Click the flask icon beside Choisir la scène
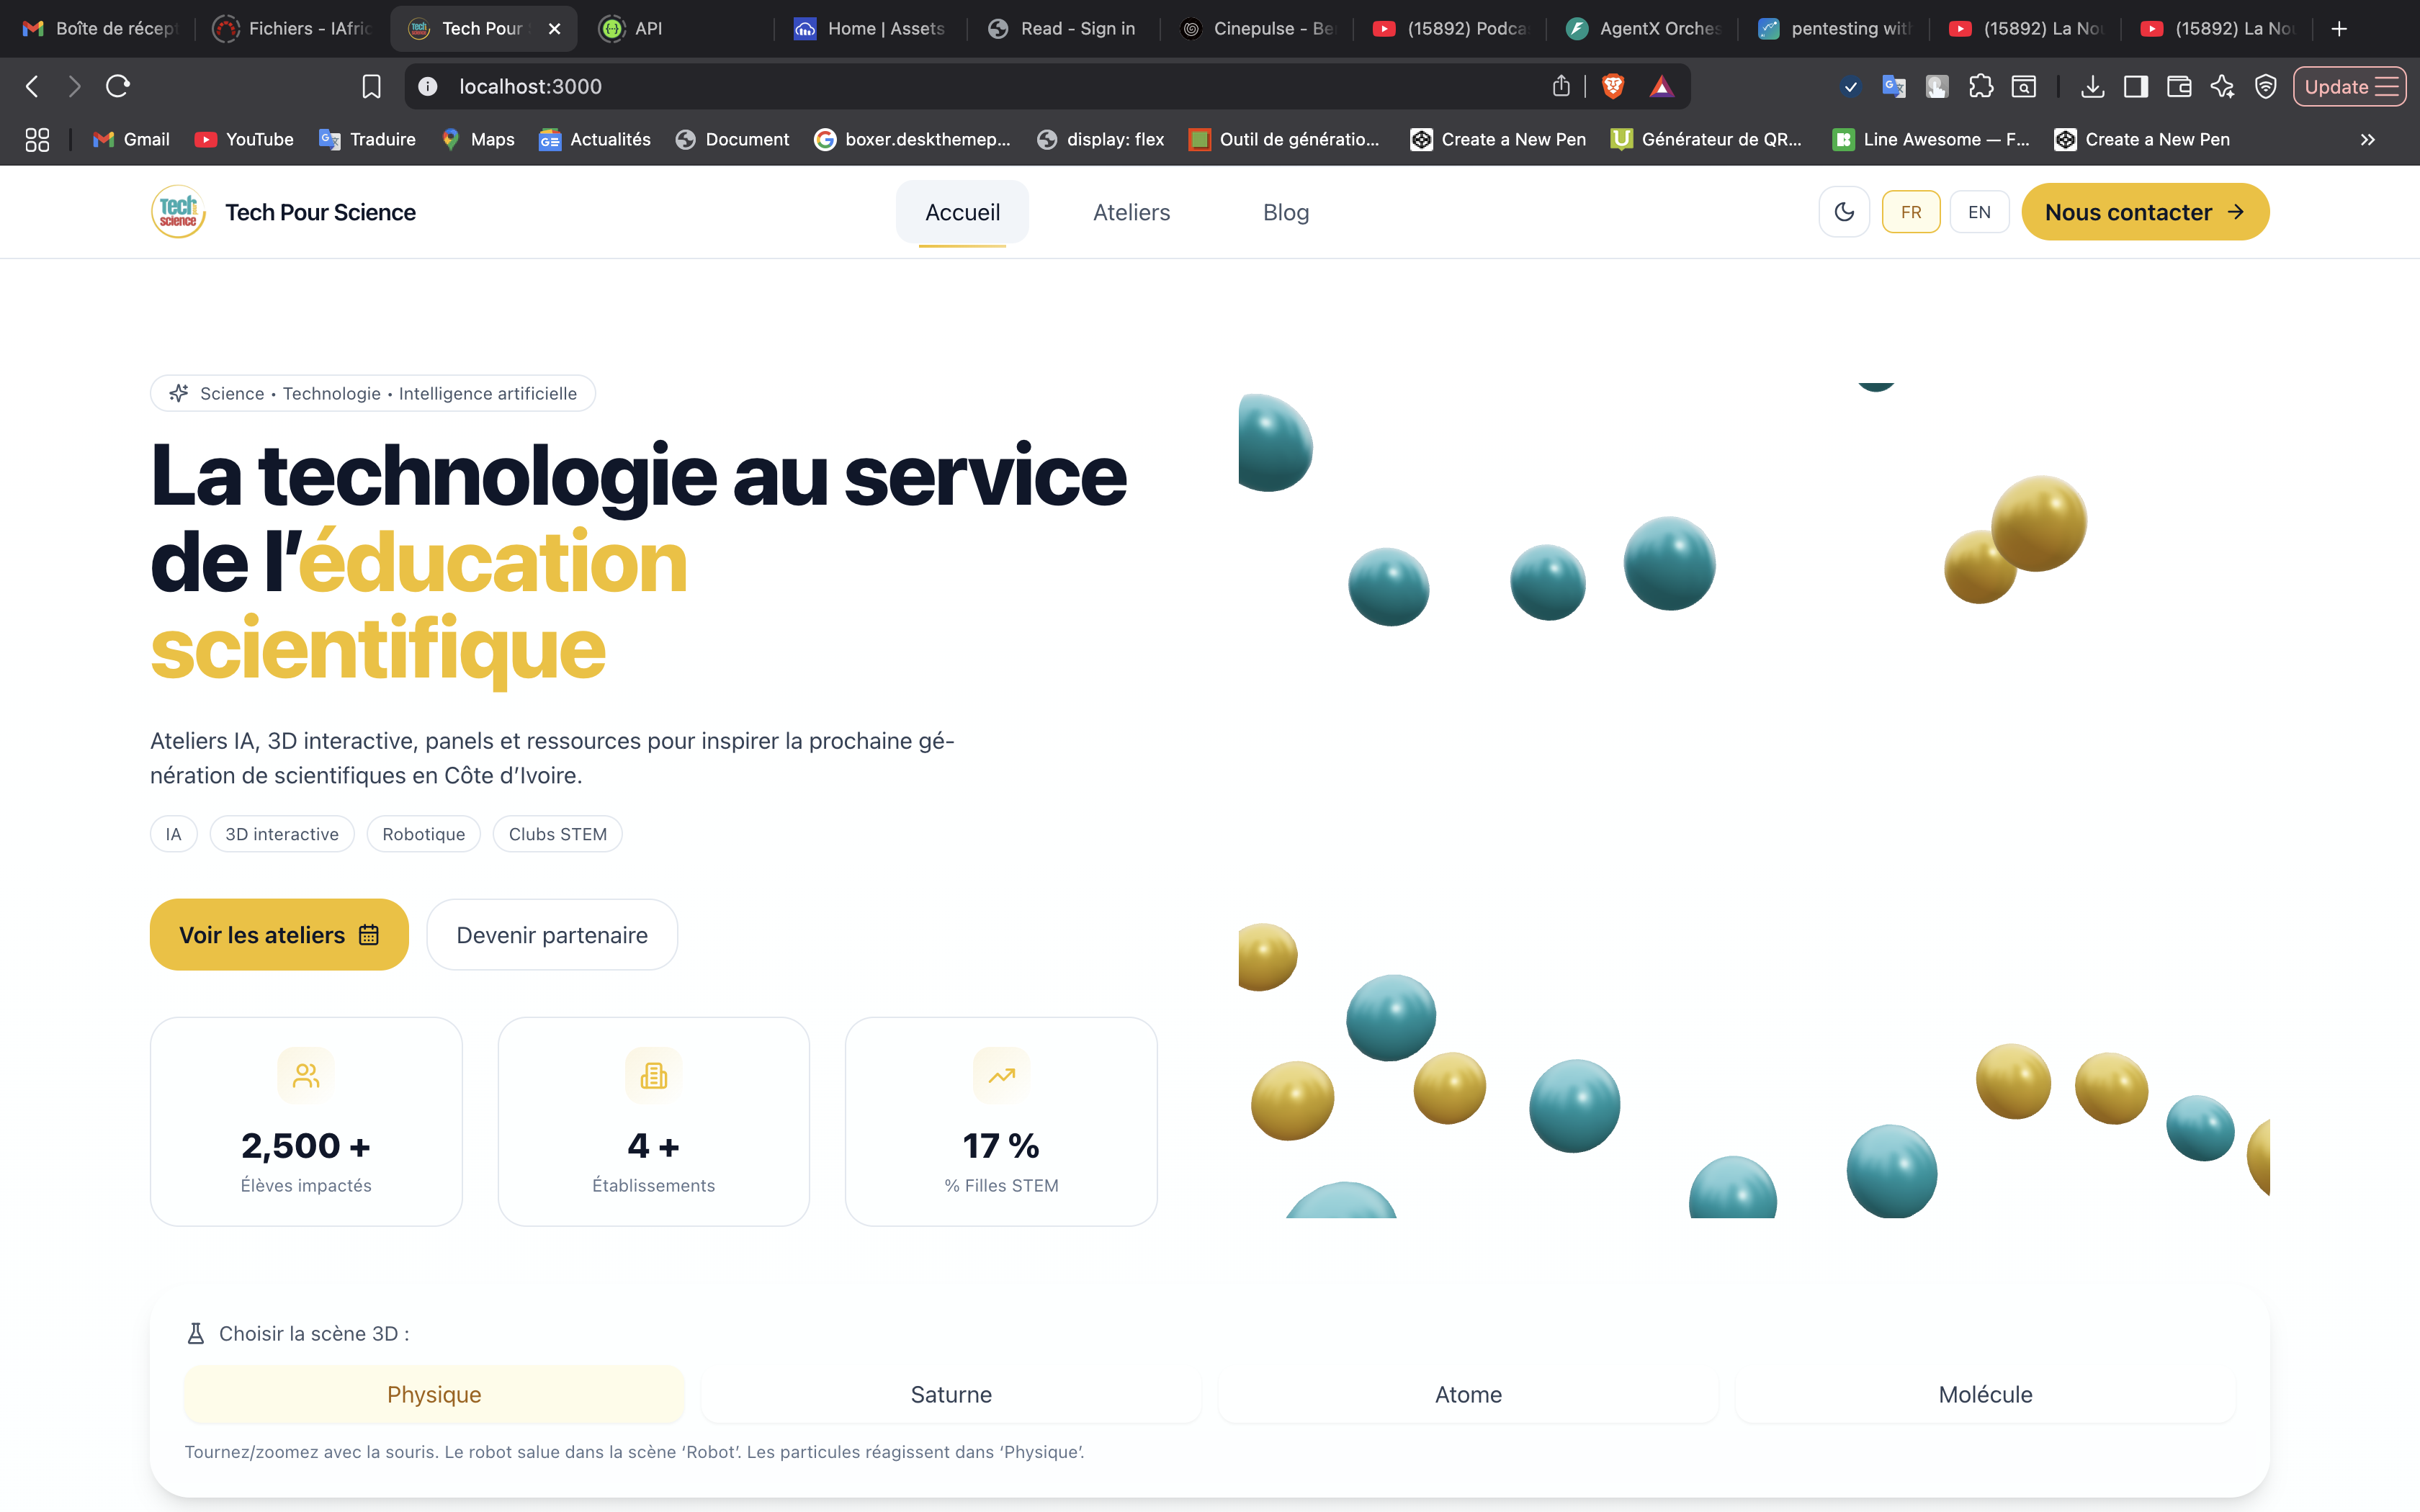2420x1512 pixels. 196,1333
